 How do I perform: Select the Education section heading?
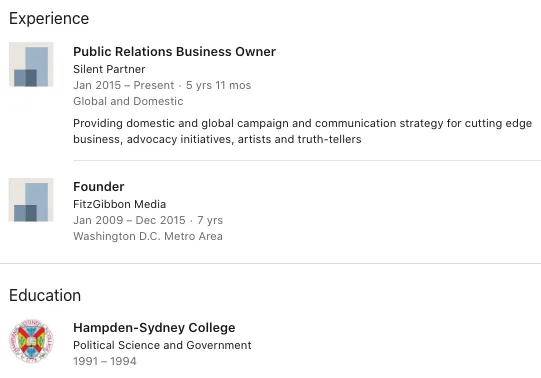[x=45, y=296]
